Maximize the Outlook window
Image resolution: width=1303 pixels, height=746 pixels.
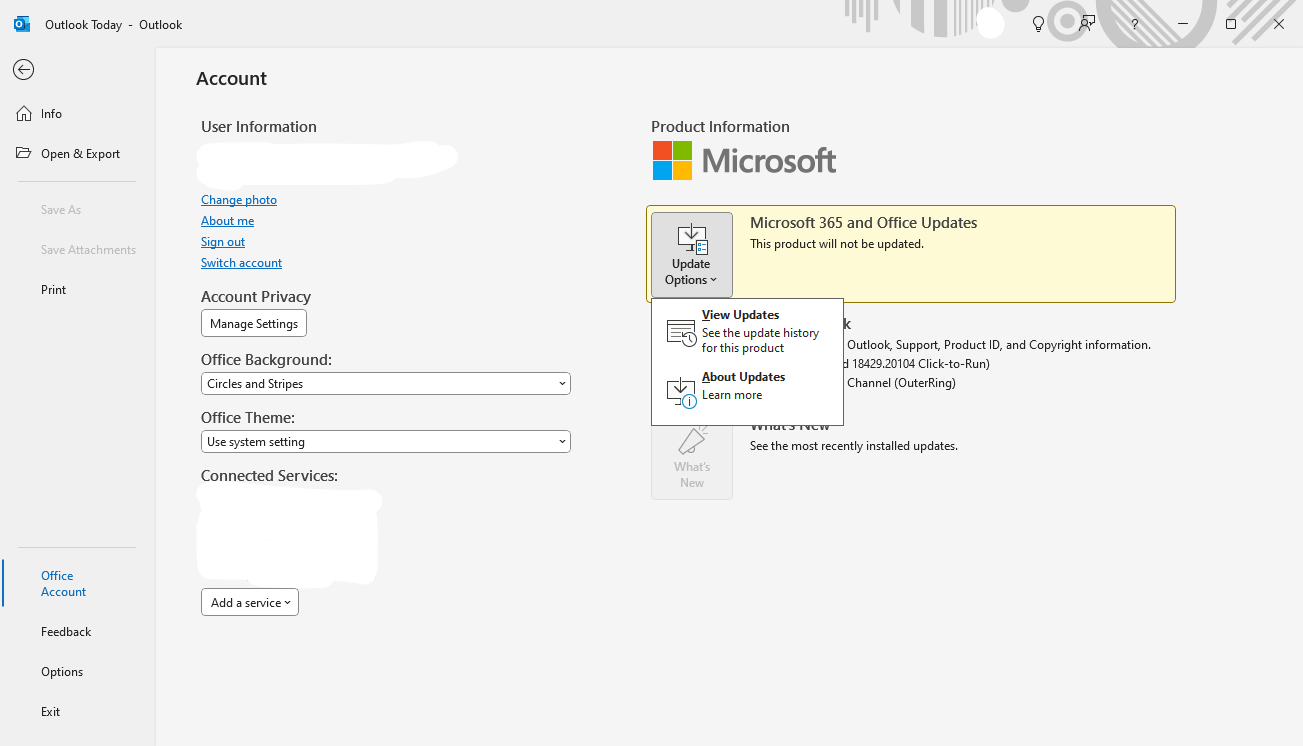pos(1231,24)
